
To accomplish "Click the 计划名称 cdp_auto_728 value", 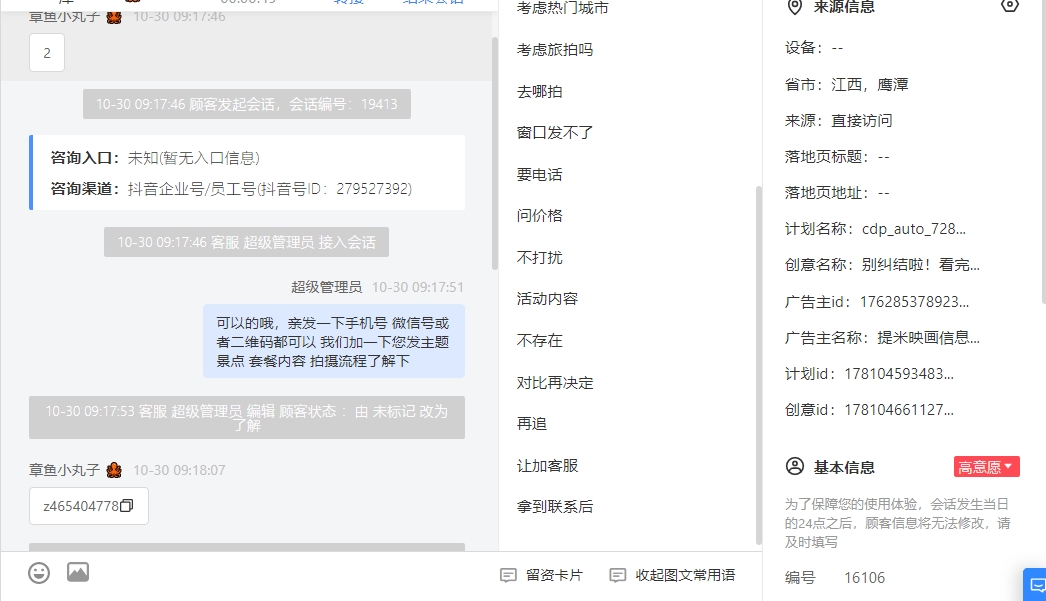I will [914, 229].
